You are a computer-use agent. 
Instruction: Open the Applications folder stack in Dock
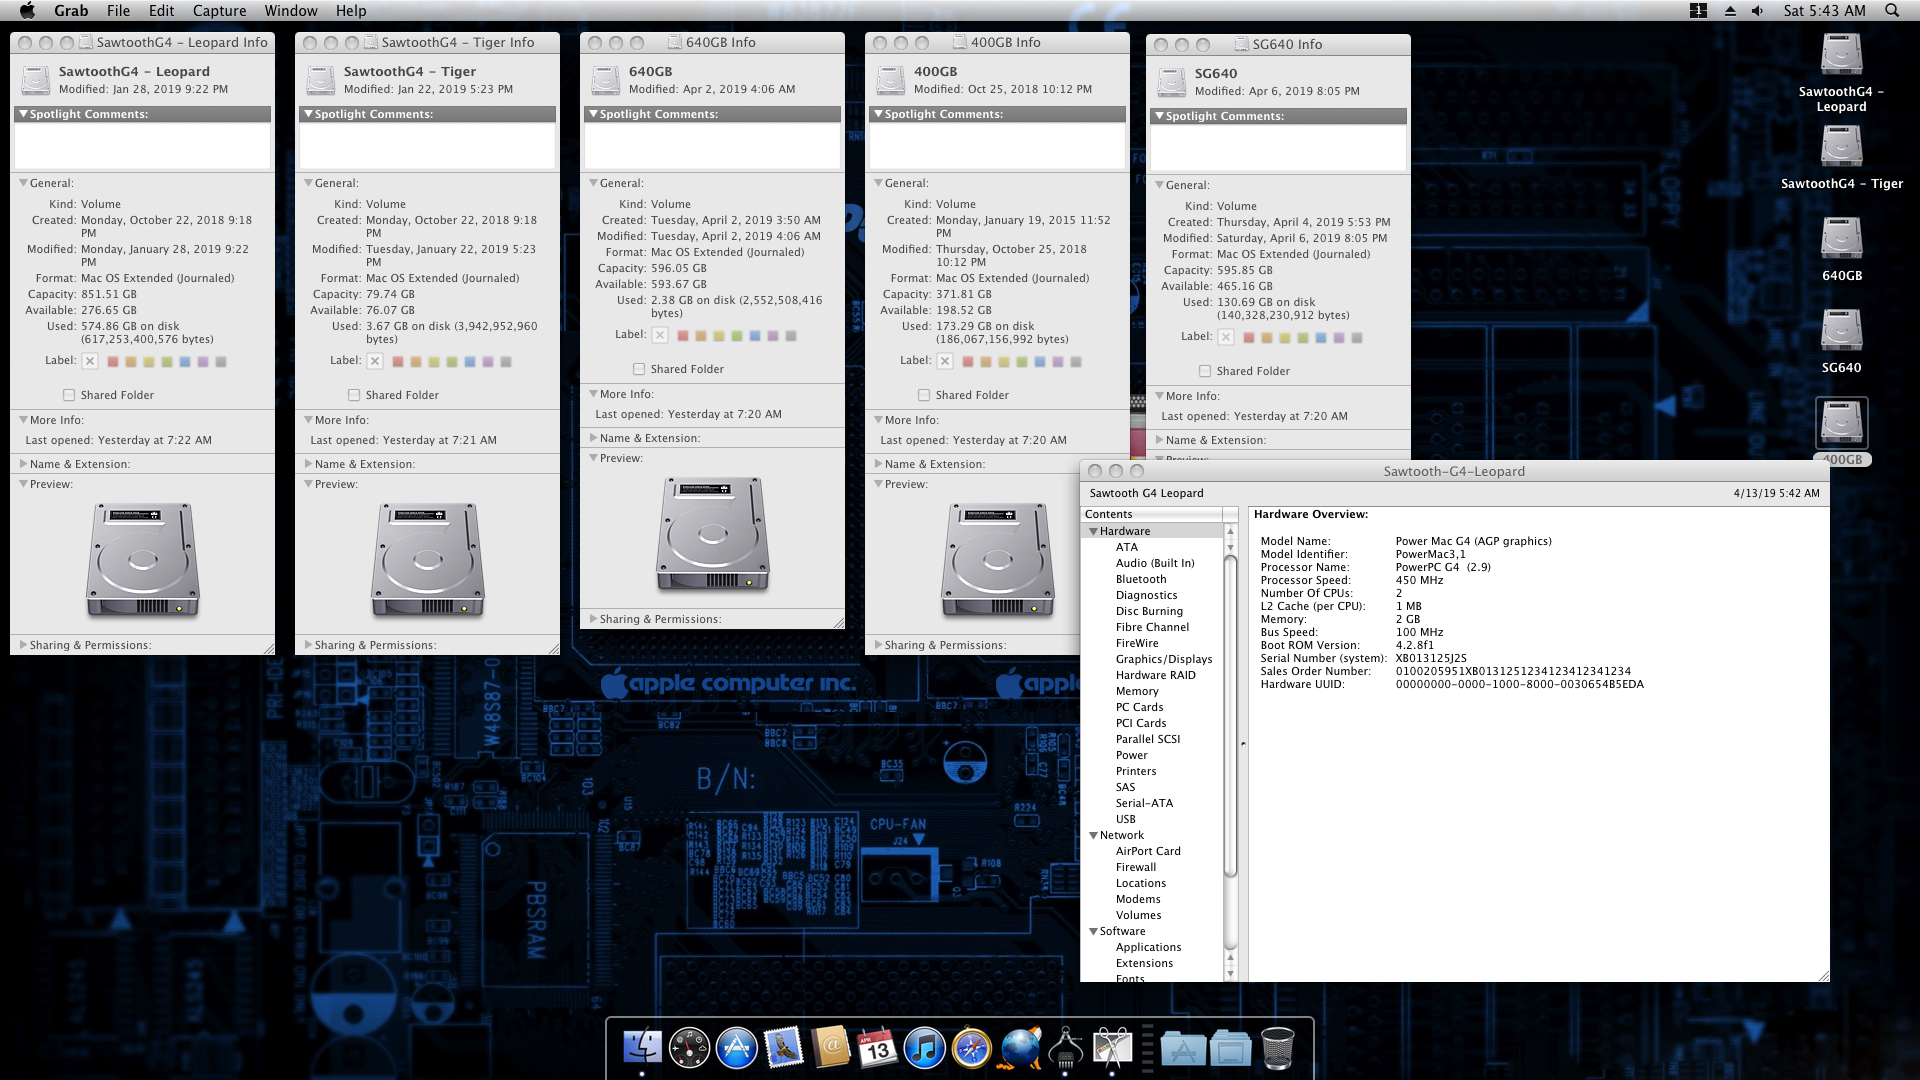coord(1183,1049)
